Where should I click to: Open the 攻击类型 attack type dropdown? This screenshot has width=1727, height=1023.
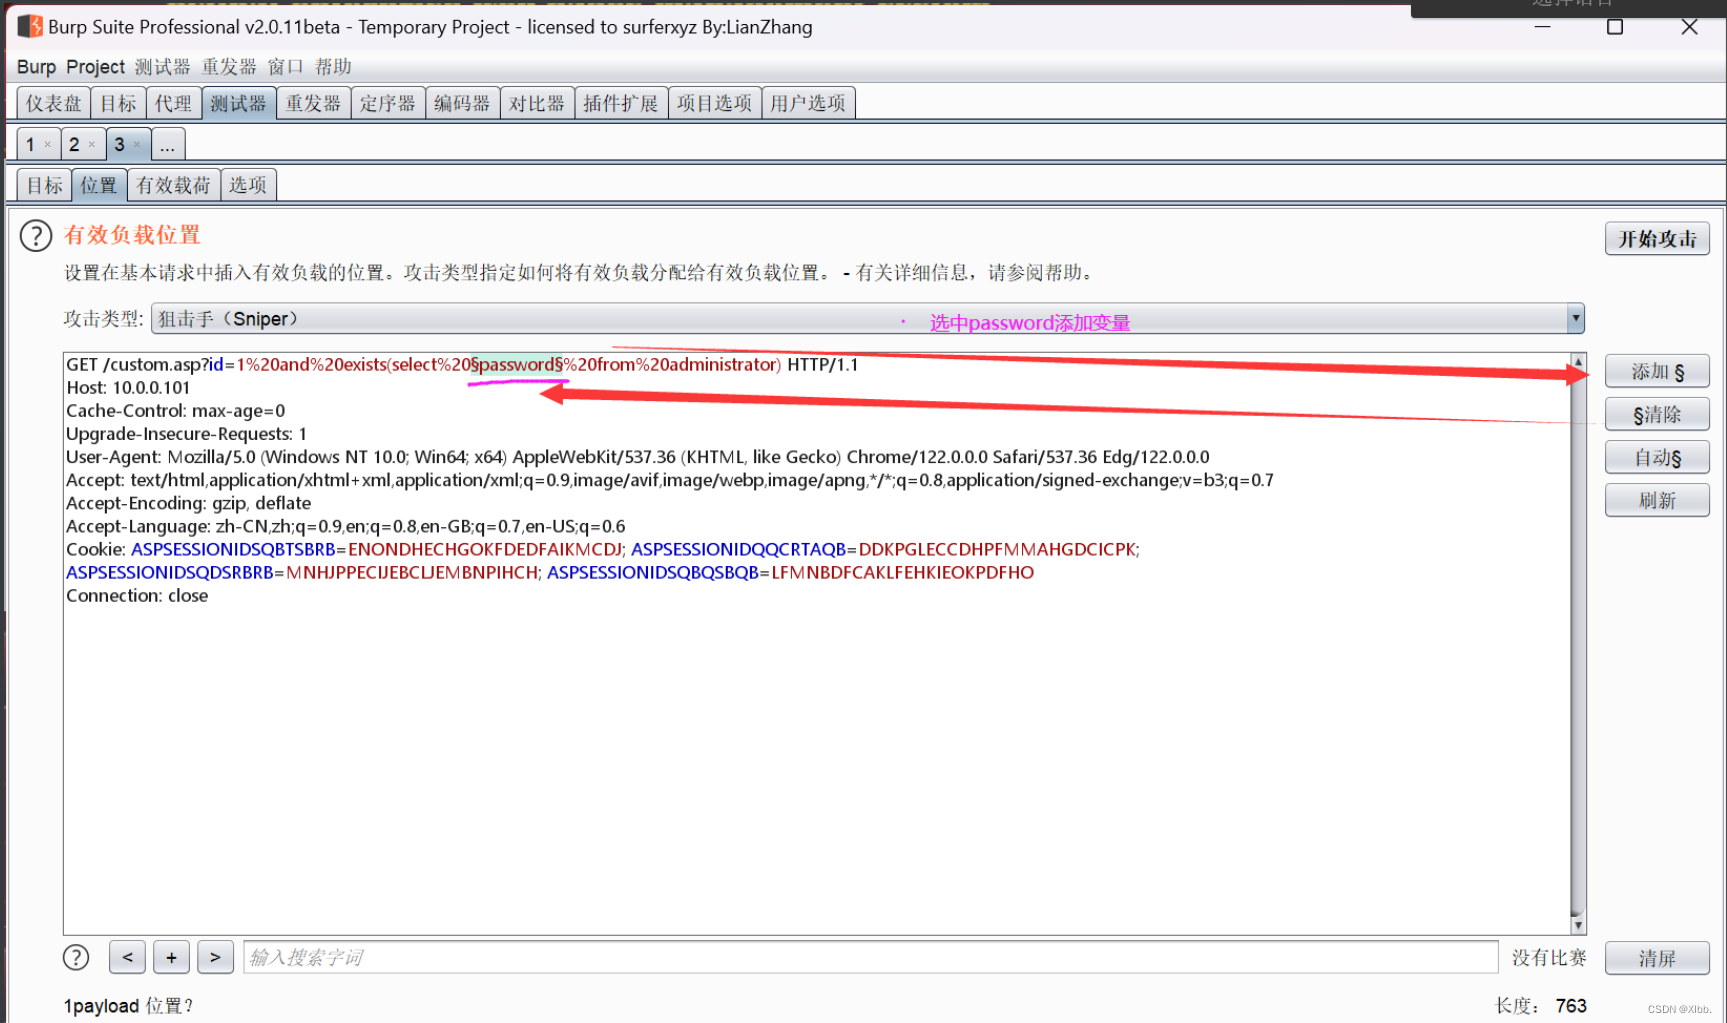(x=1575, y=318)
